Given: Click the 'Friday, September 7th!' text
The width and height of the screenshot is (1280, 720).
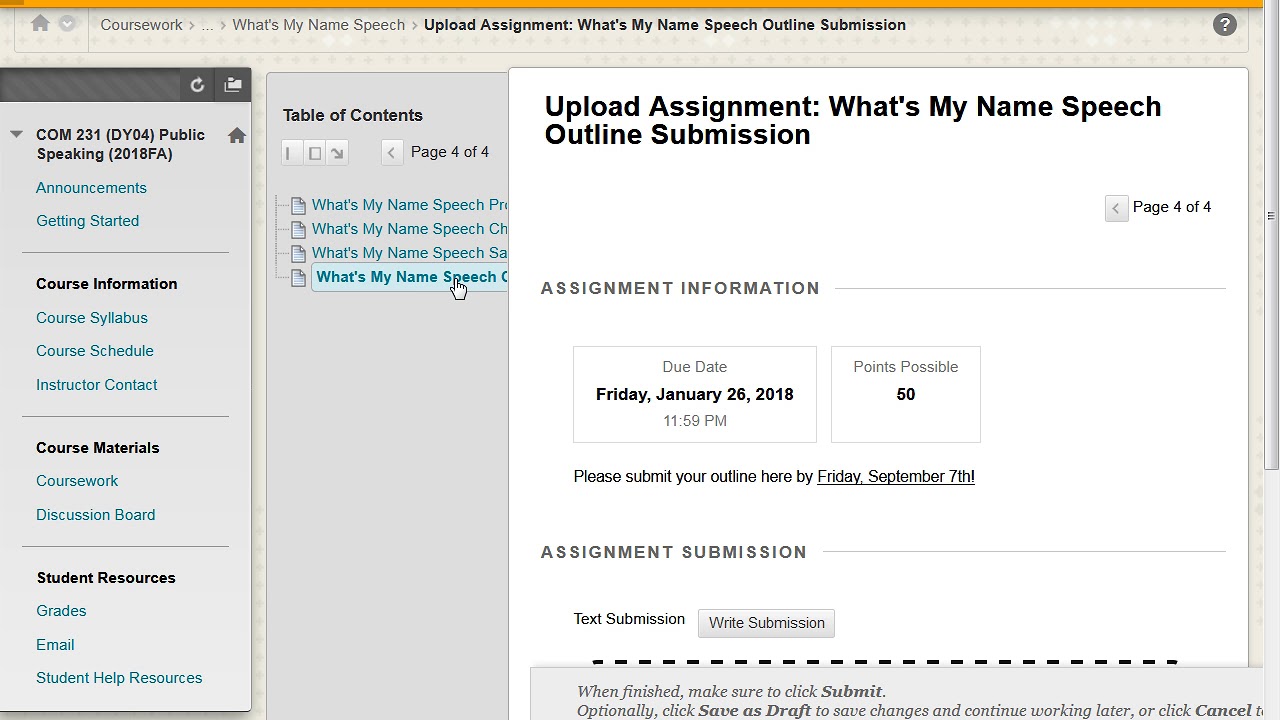Looking at the screenshot, I should 896,477.
